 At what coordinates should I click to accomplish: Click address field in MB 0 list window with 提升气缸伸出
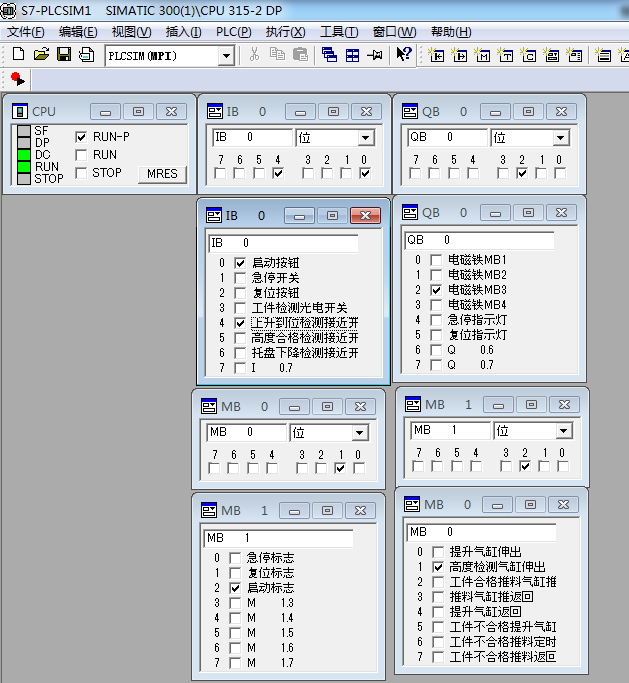[481, 532]
